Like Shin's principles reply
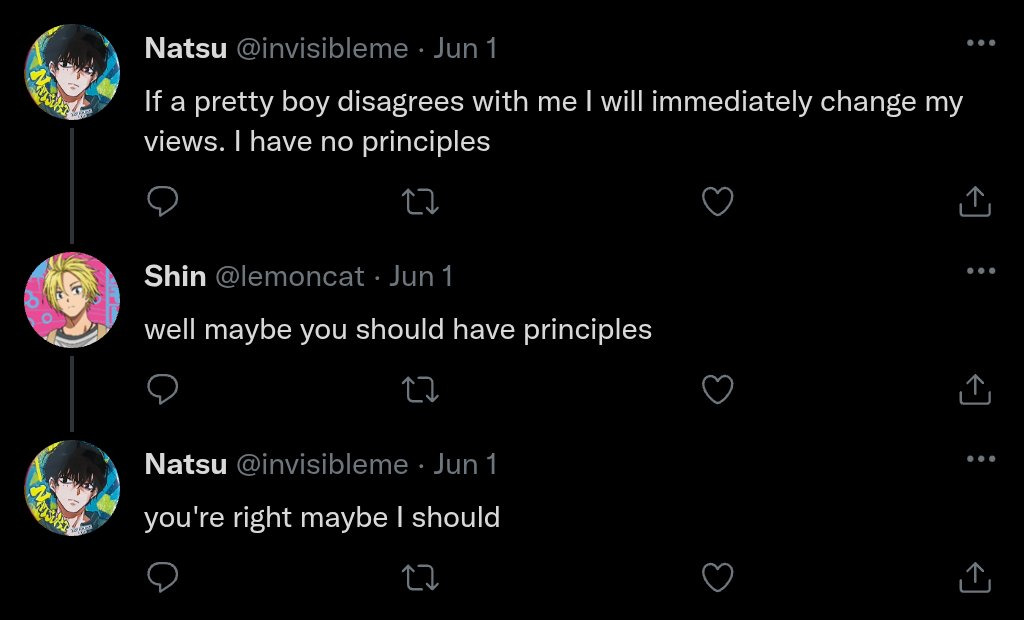Screen dimensions: 1024x620 pos(717,389)
